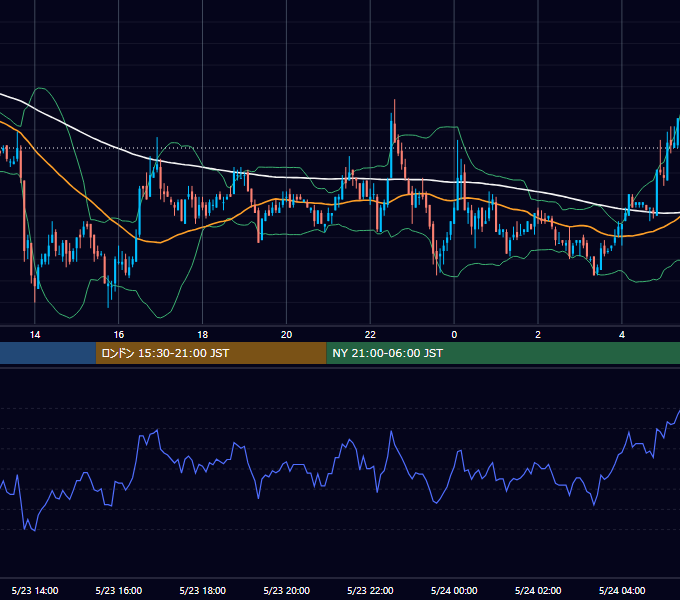Click the 5/24 00:00 time label
The width and height of the screenshot is (680, 600).
[454, 590]
